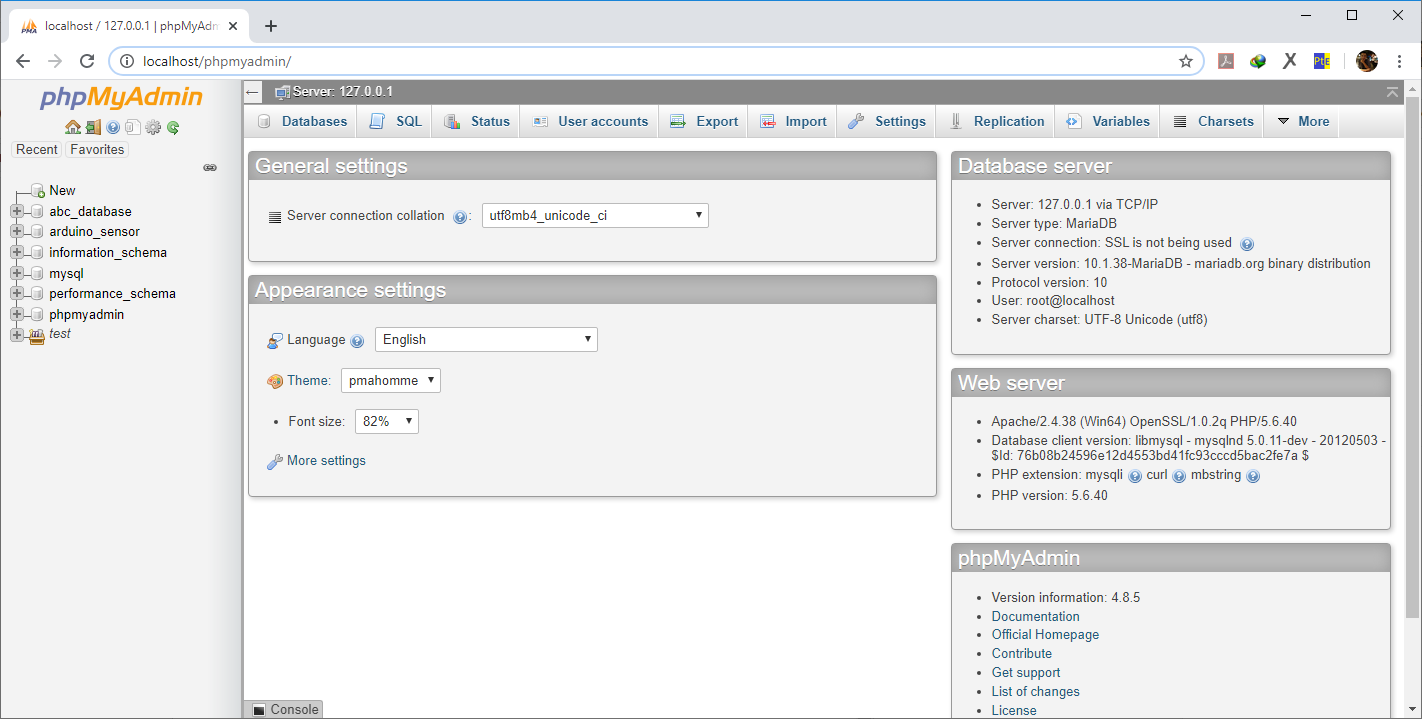
Task: Click the panel collapse arrows icon in sidebar
Action: (x=210, y=168)
